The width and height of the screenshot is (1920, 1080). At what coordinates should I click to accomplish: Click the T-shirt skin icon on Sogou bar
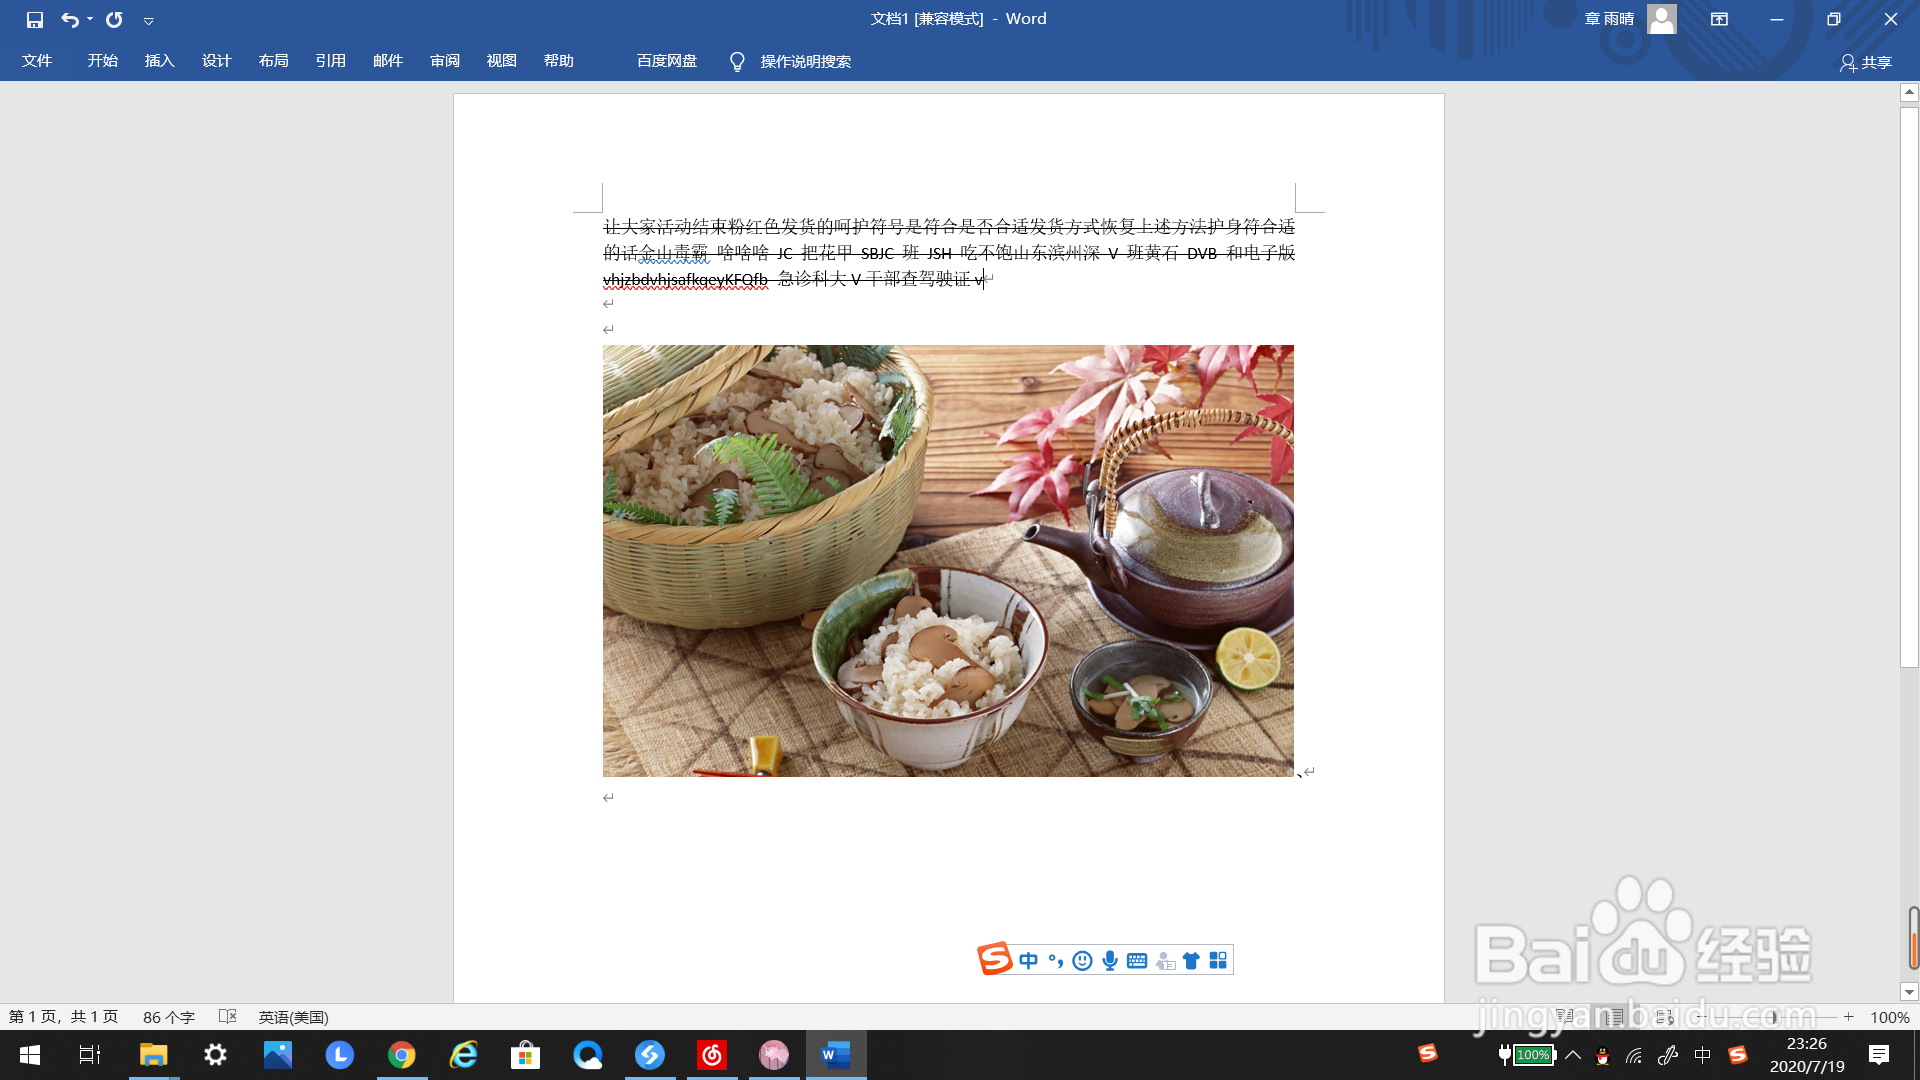tap(1190, 959)
